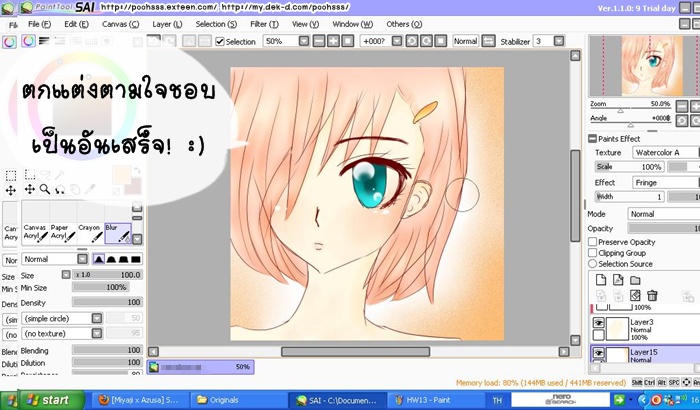Create a new layer in layer panel

click(601, 280)
